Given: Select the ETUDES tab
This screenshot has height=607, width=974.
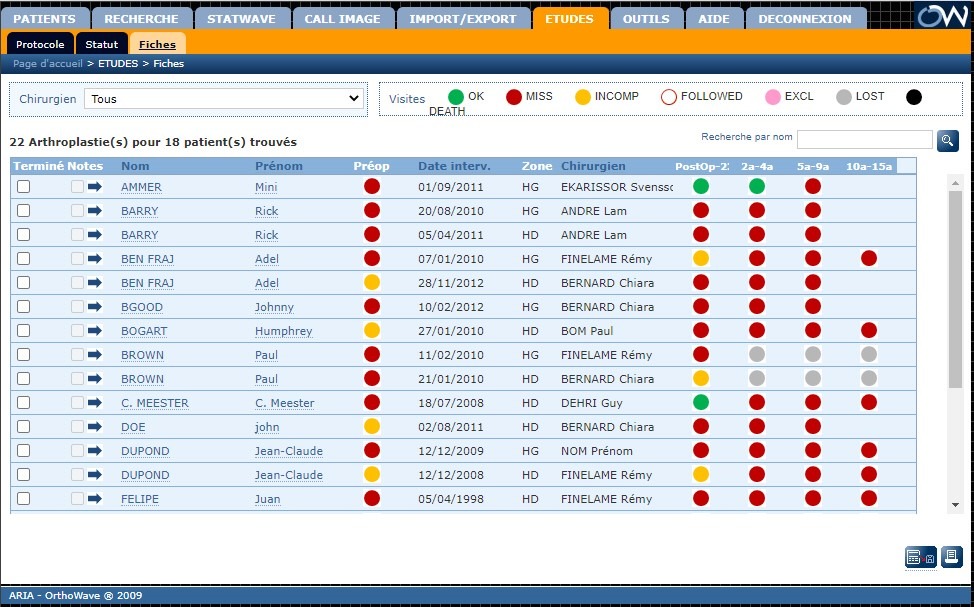Looking at the screenshot, I should point(570,19).
